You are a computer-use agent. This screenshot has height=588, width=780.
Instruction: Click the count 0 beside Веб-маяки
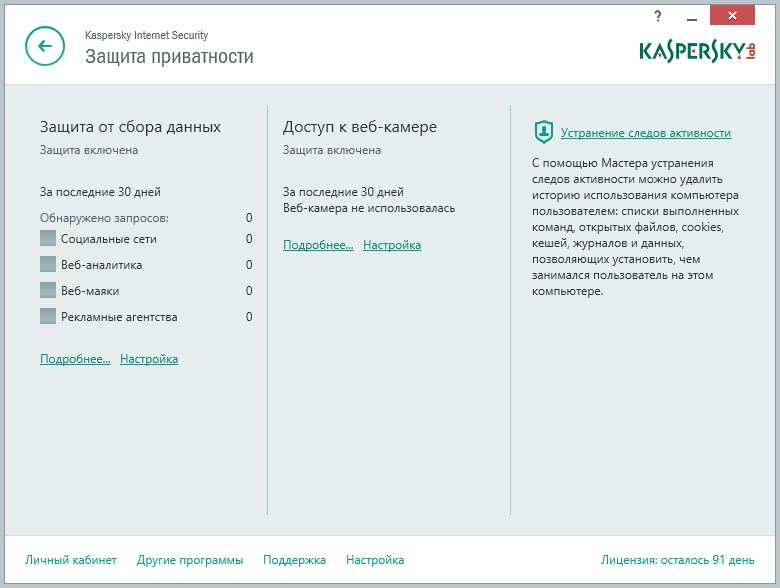click(x=249, y=291)
